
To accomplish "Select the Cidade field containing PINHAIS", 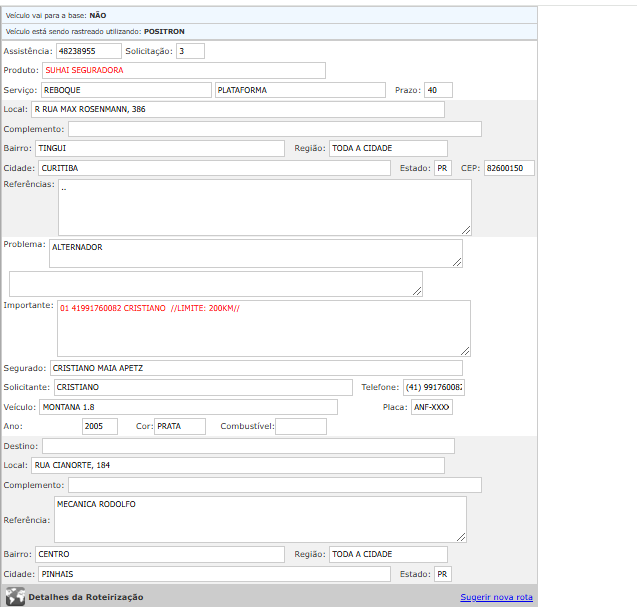I will (213, 574).
